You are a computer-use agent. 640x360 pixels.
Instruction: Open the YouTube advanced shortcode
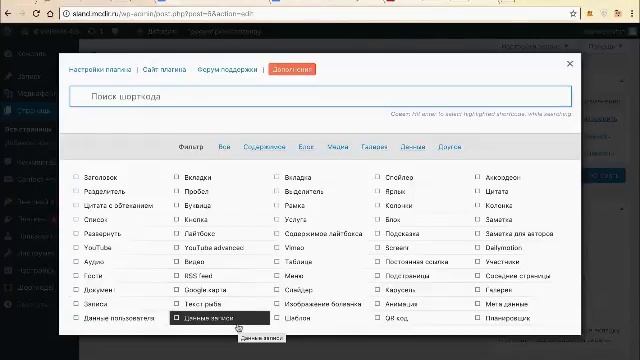pyautogui.click(x=214, y=248)
